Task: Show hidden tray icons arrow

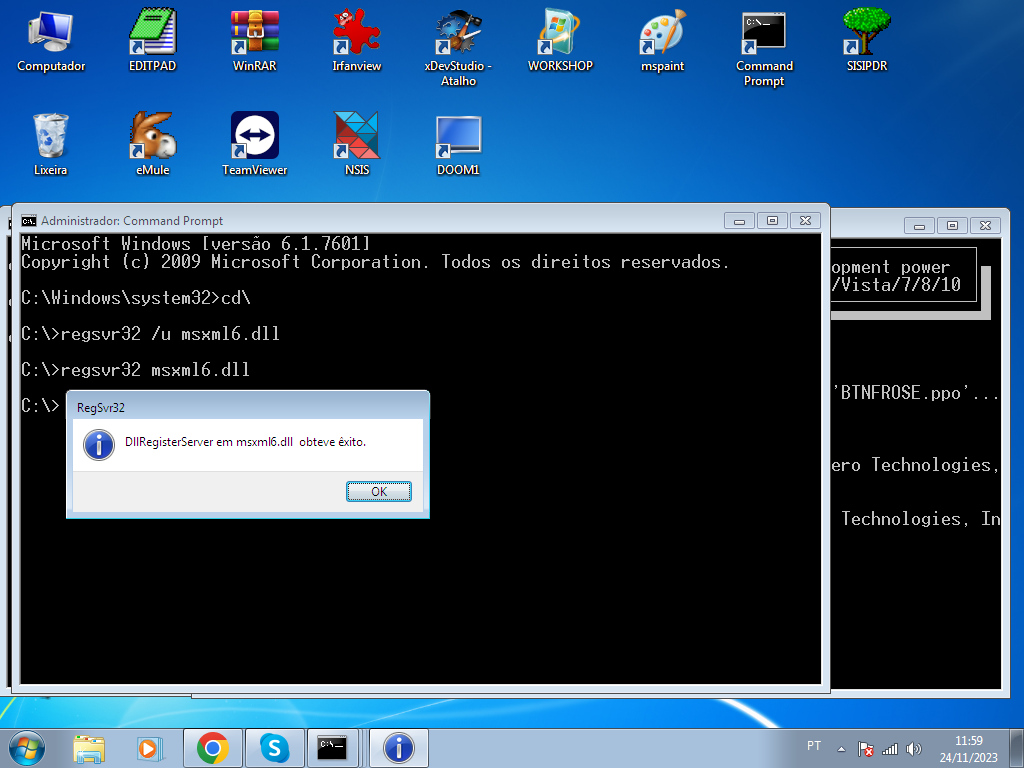Action: tap(841, 749)
